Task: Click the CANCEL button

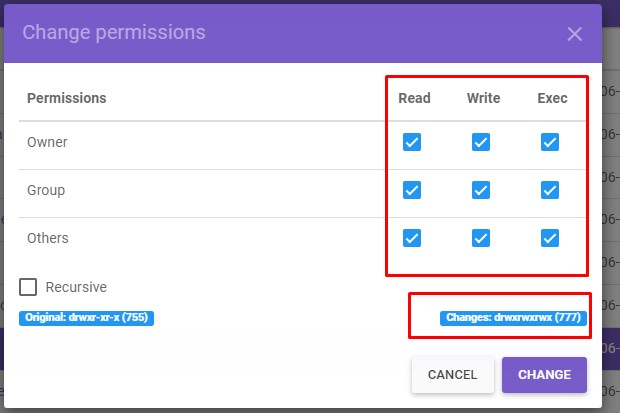Action: point(452,375)
